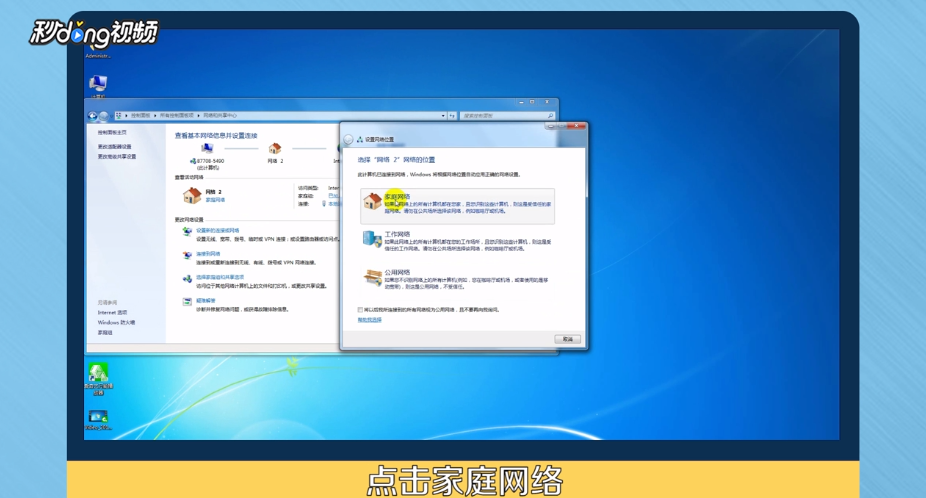Go back in Network and Sharing Center window
This screenshot has height=498, width=926.
[92, 116]
